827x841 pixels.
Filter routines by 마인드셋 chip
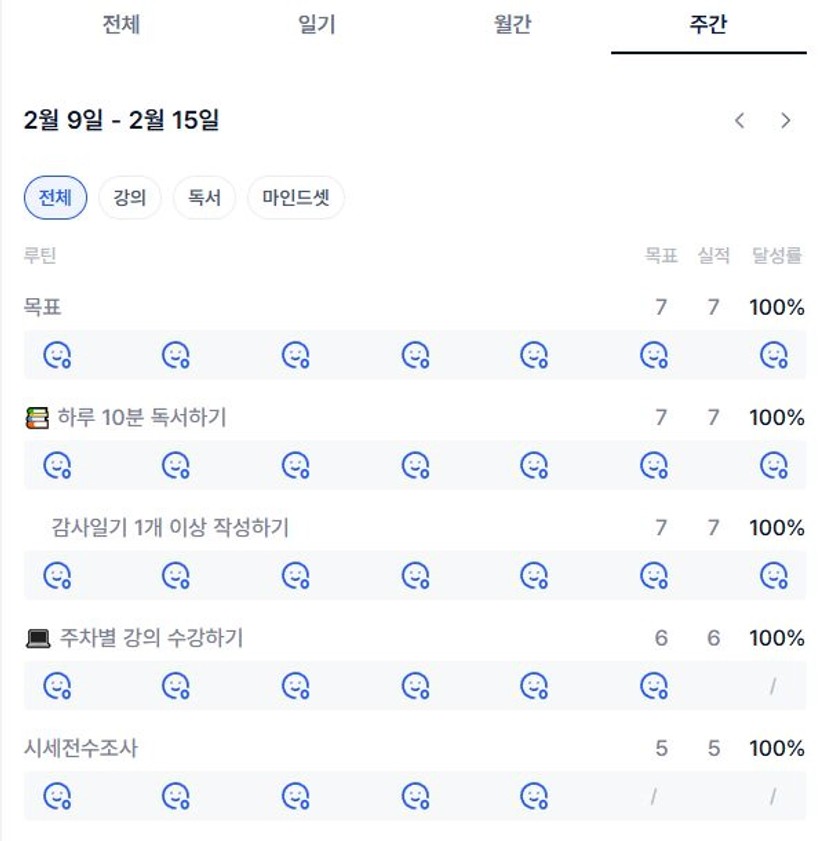point(296,198)
